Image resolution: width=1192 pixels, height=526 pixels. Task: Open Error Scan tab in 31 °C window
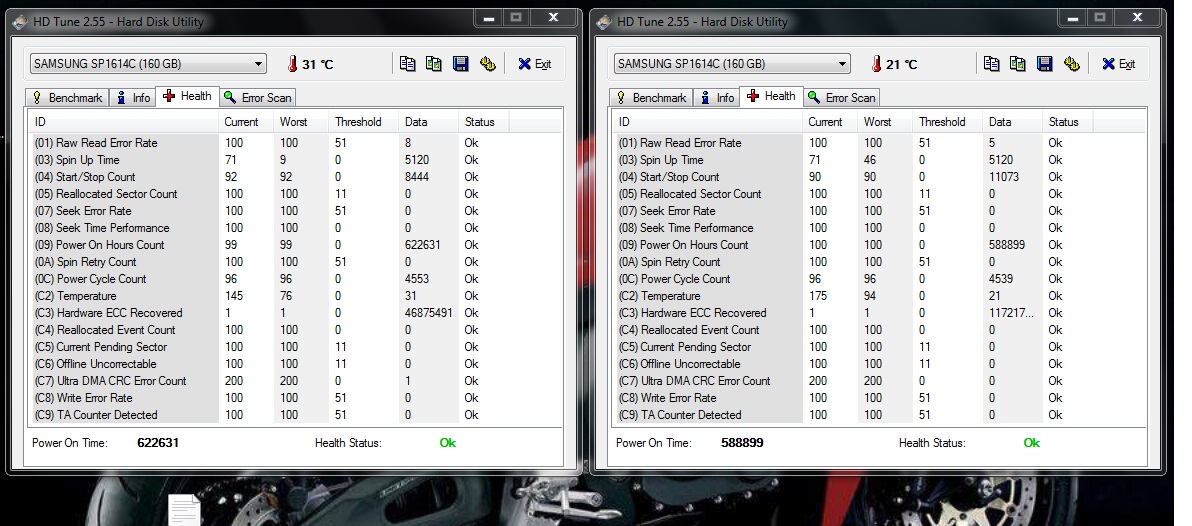(258, 97)
